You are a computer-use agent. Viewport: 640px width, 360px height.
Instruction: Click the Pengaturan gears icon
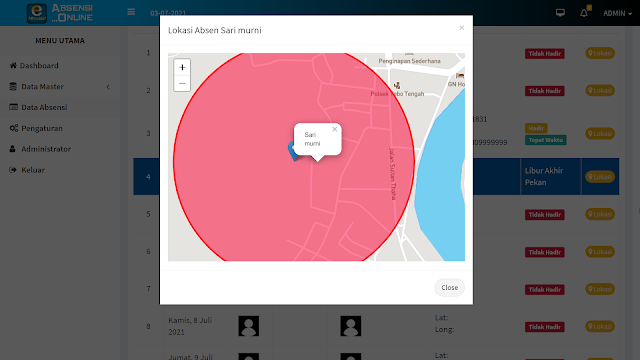[13, 128]
